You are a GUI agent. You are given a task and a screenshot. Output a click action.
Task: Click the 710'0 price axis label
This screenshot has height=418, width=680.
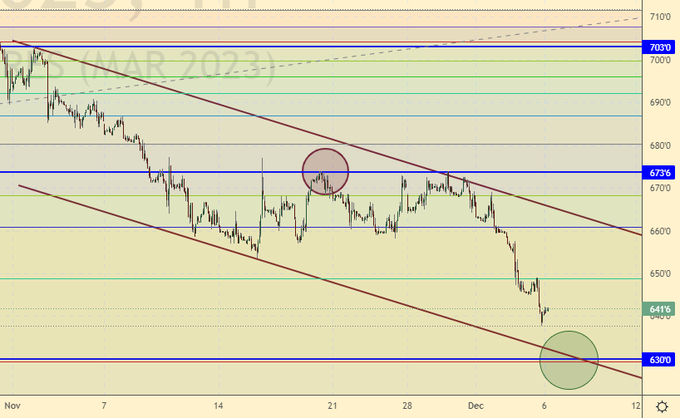(x=660, y=17)
